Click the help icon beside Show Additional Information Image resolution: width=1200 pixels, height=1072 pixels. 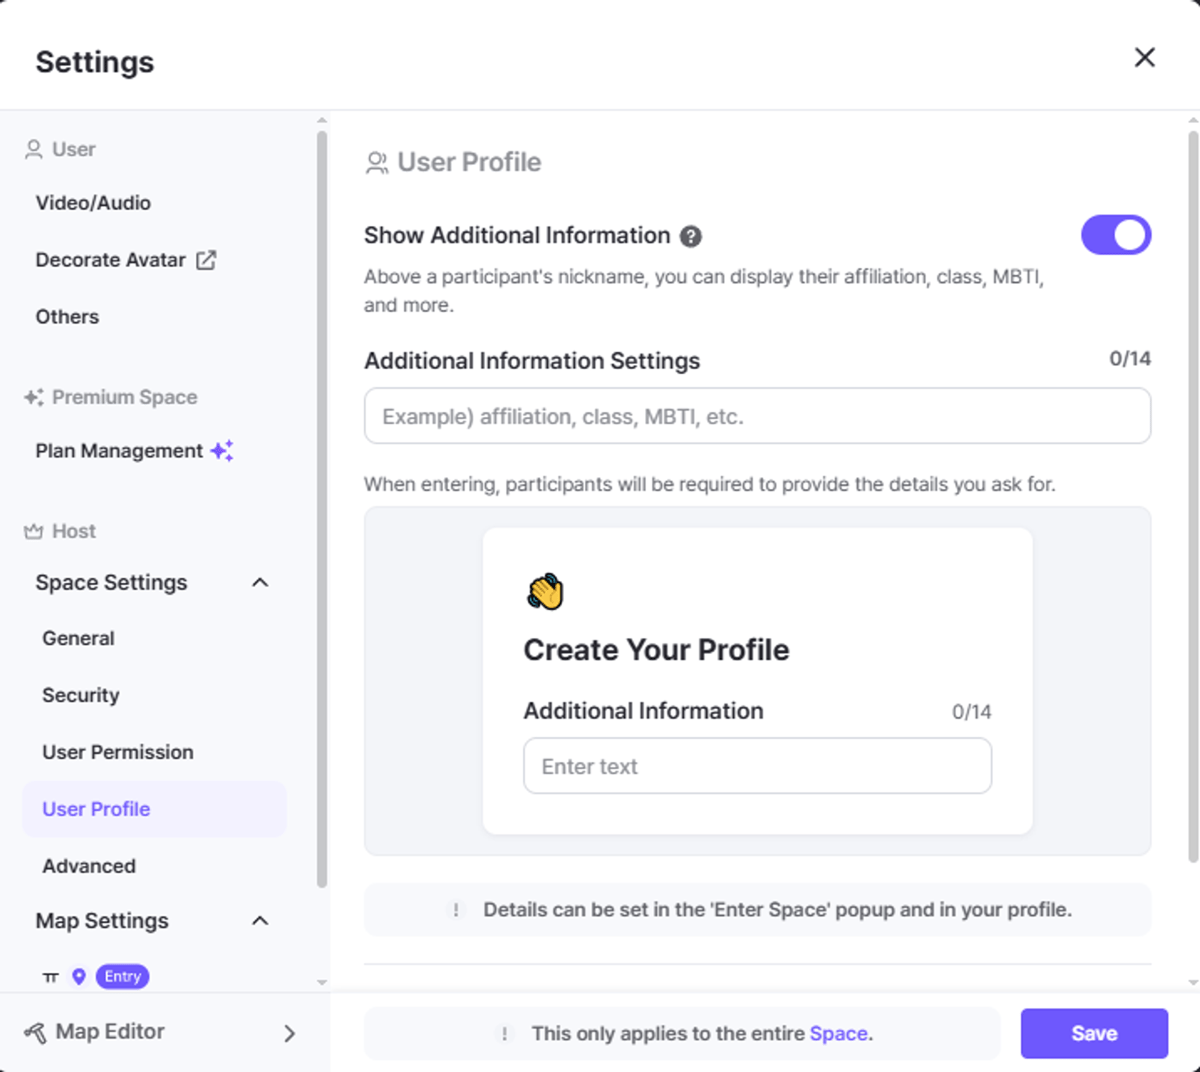coord(690,236)
